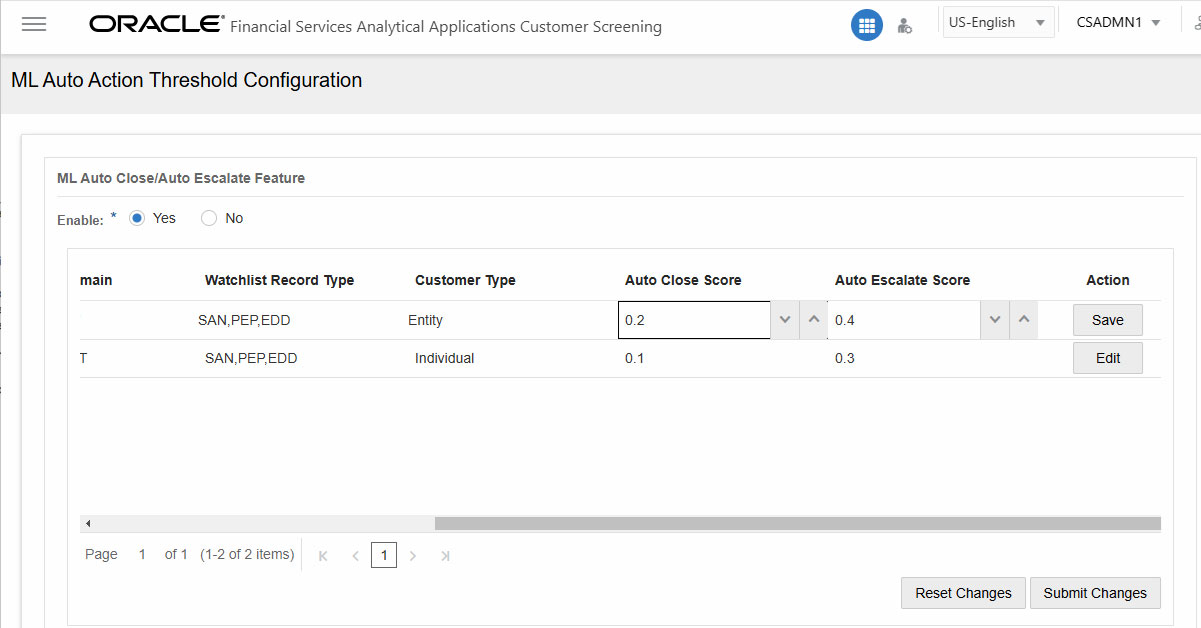This screenshot has height=628, width=1201.
Task: Click the Submit Changes button
Action: 1095,592
